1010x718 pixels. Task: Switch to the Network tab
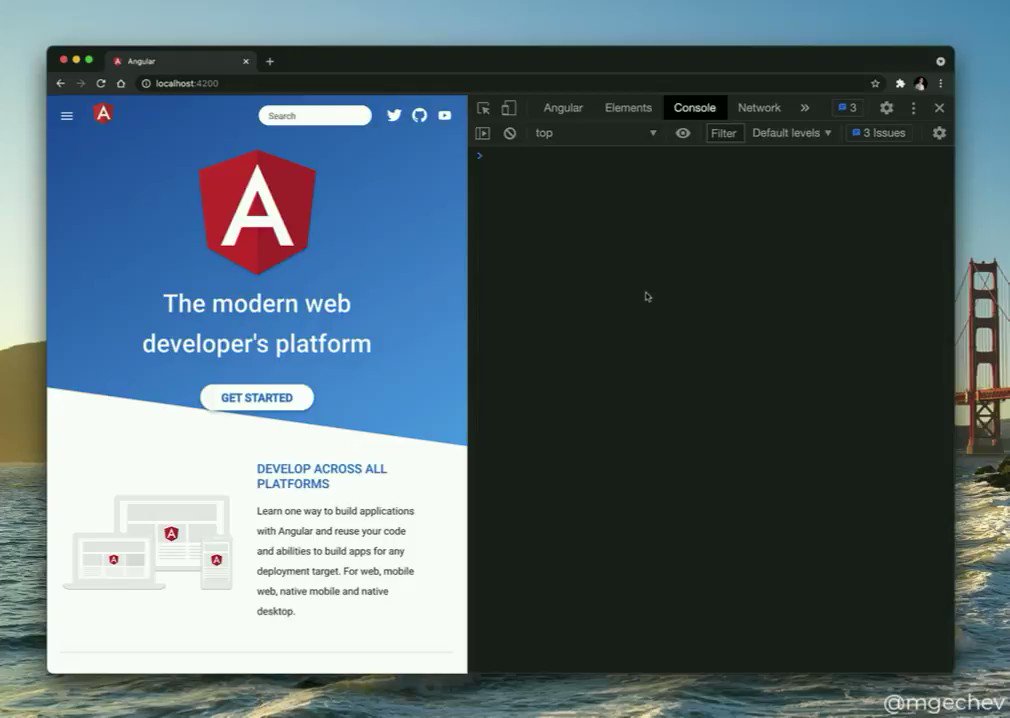coord(759,108)
